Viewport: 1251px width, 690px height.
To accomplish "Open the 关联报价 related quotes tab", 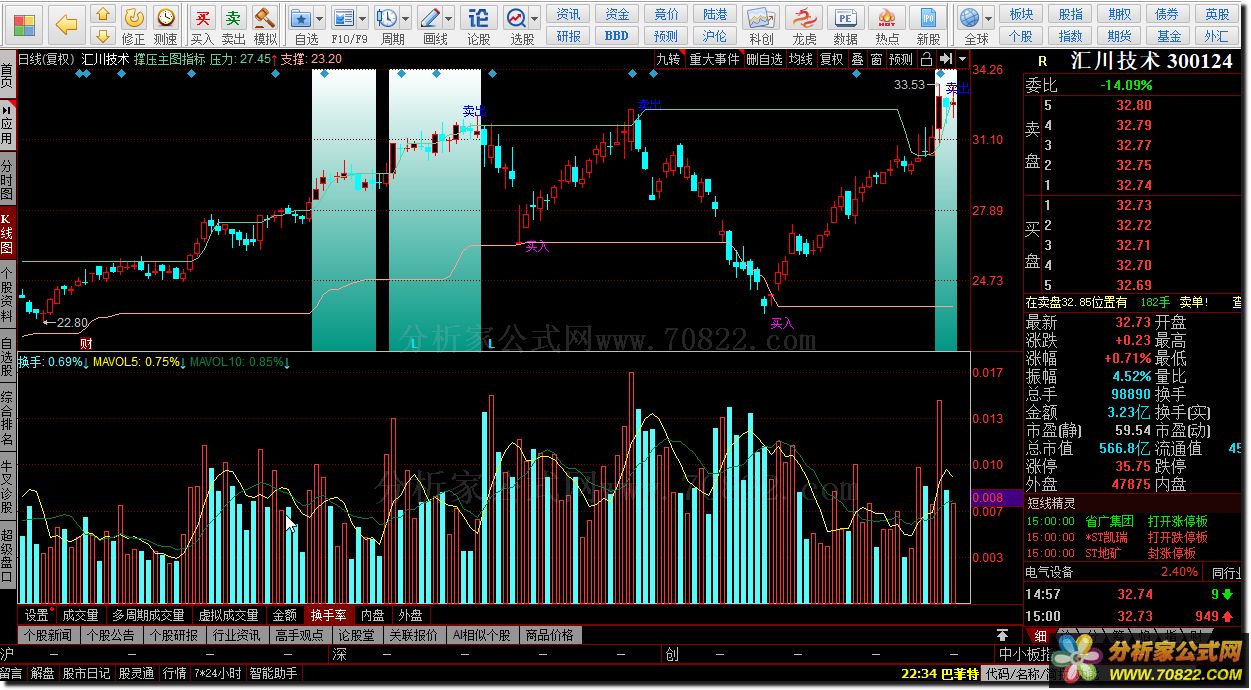I will (414, 635).
